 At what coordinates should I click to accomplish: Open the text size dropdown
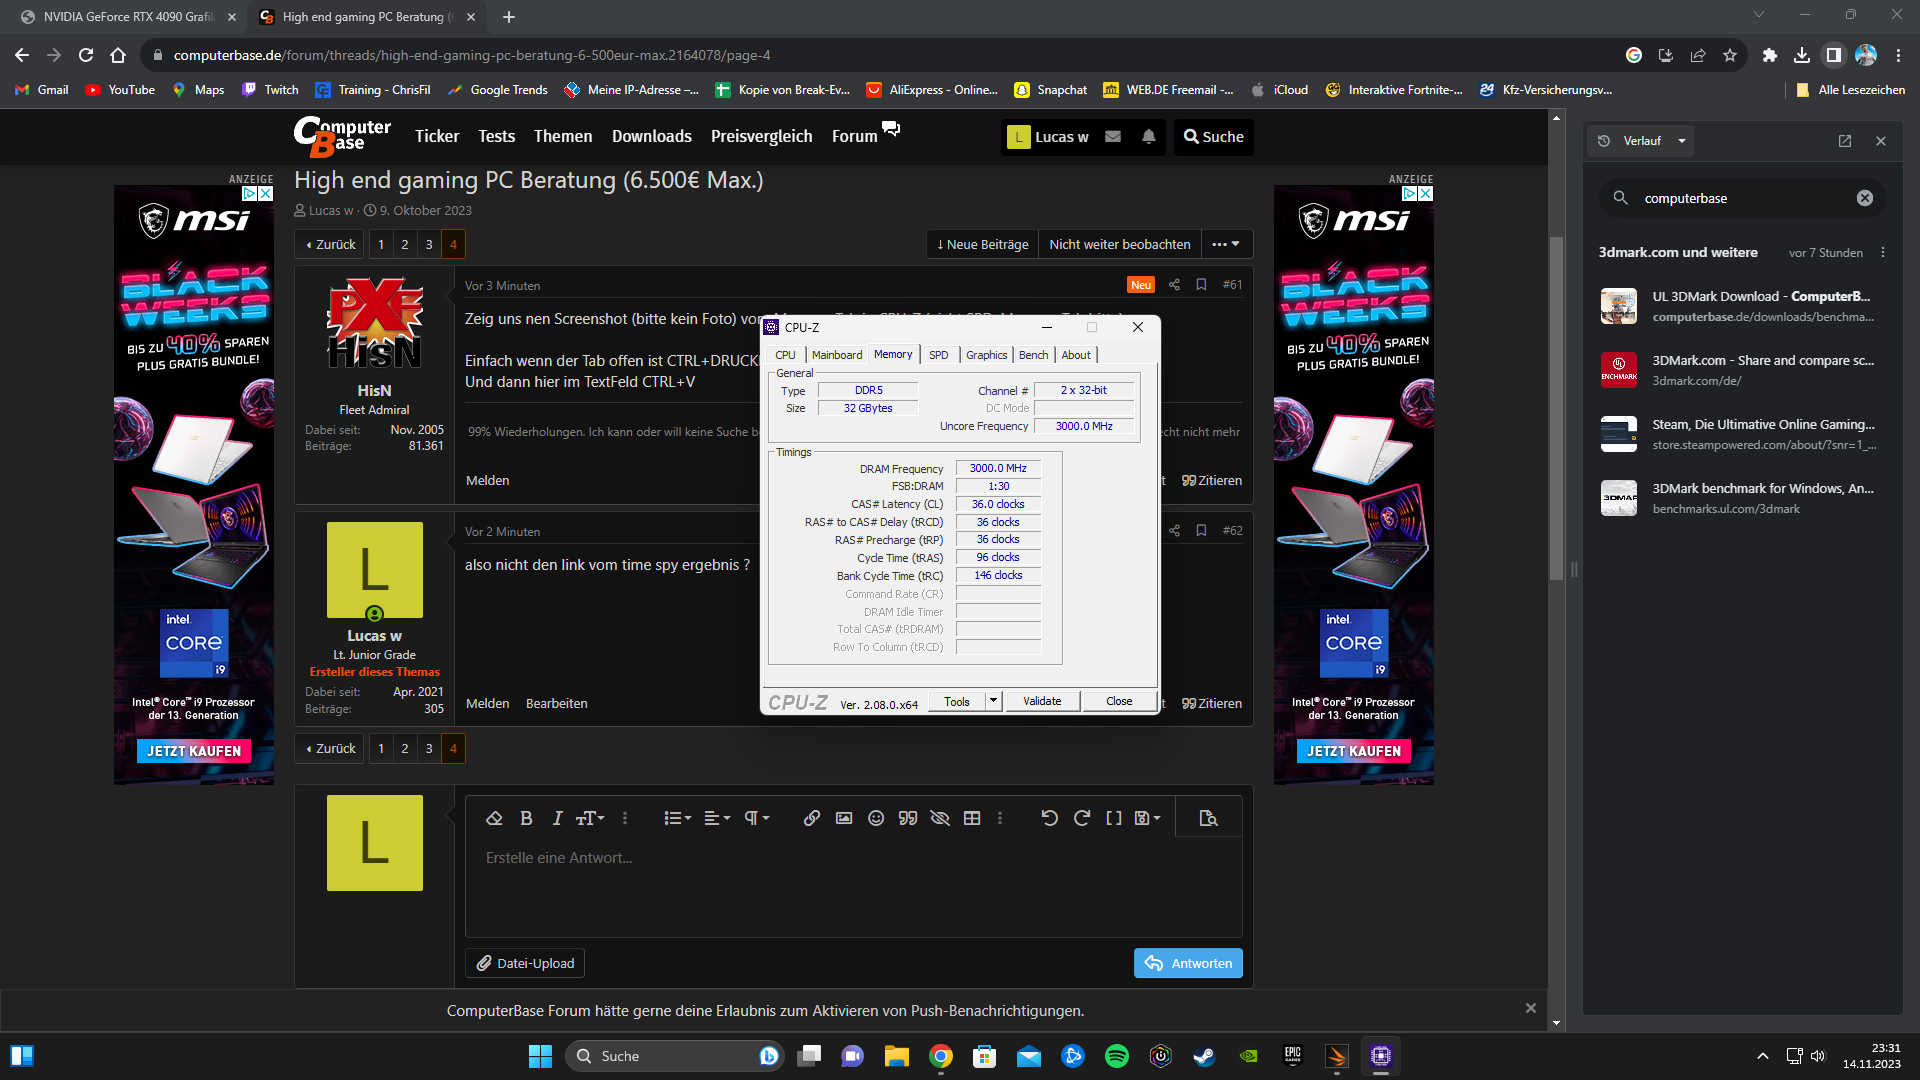pos(590,817)
